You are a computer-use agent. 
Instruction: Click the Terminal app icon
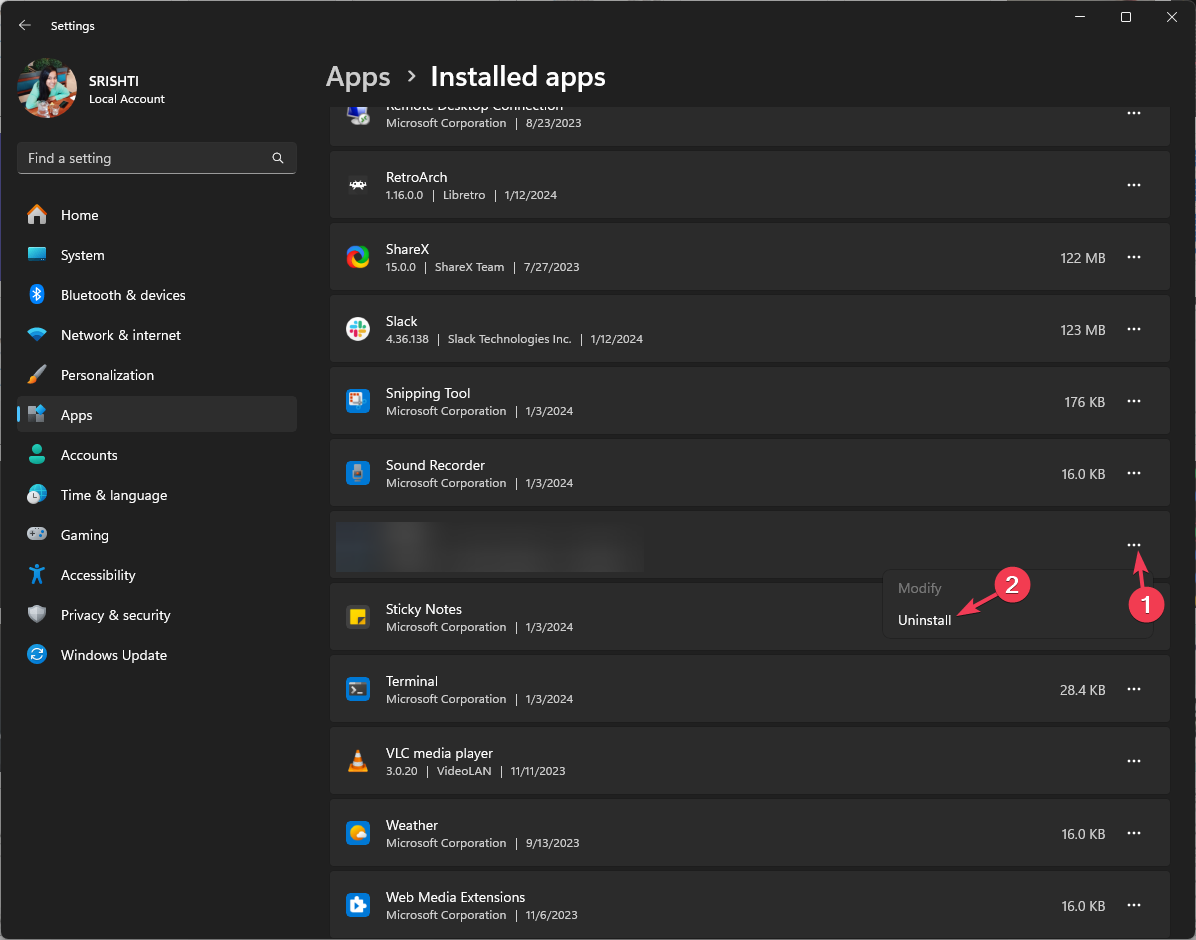358,689
